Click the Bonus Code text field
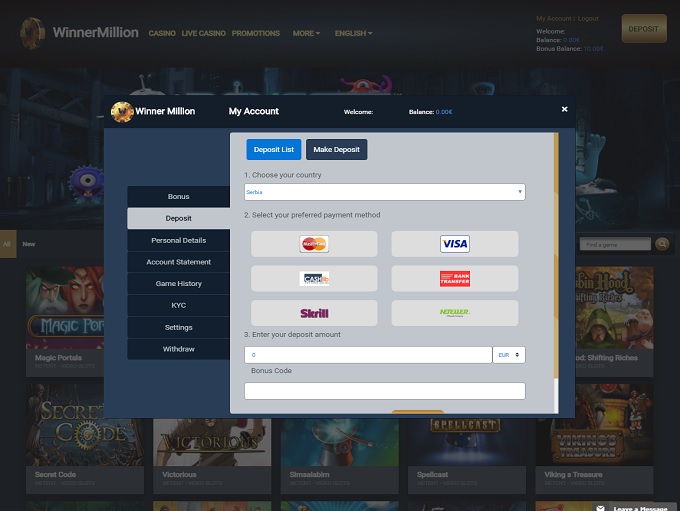 384,391
